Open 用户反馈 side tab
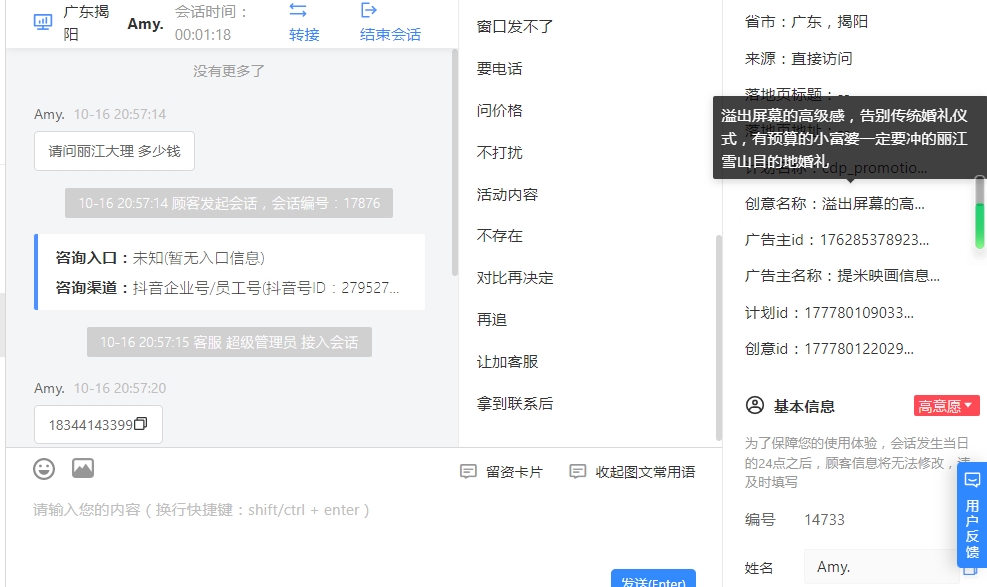The width and height of the screenshot is (987, 587). tap(972, 515)
